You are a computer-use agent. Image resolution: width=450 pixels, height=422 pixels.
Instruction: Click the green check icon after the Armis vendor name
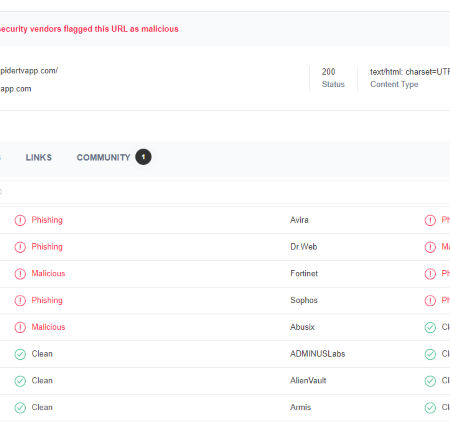pyautogui.click(x=430, y=407)
